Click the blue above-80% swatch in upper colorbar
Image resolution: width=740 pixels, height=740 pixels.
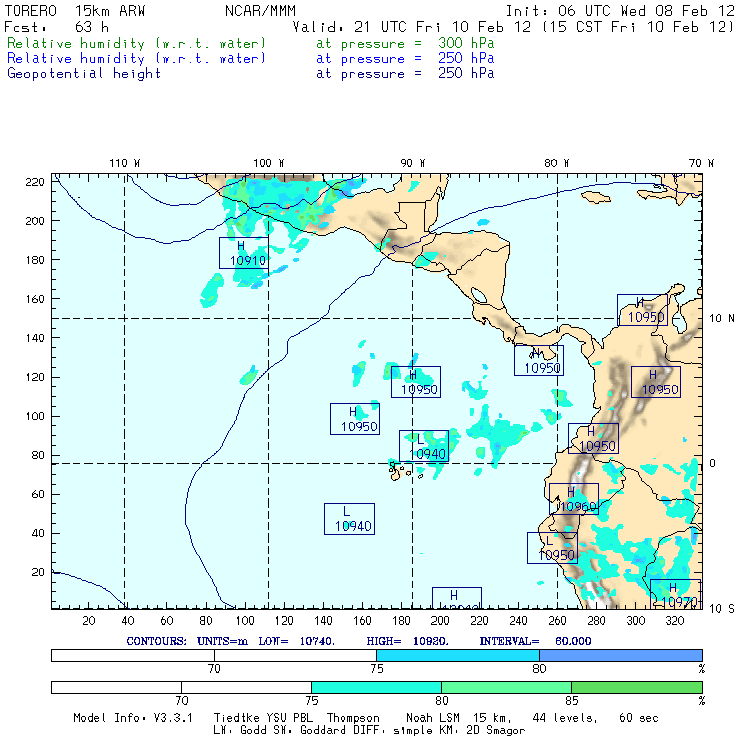(x=621, y=655)
